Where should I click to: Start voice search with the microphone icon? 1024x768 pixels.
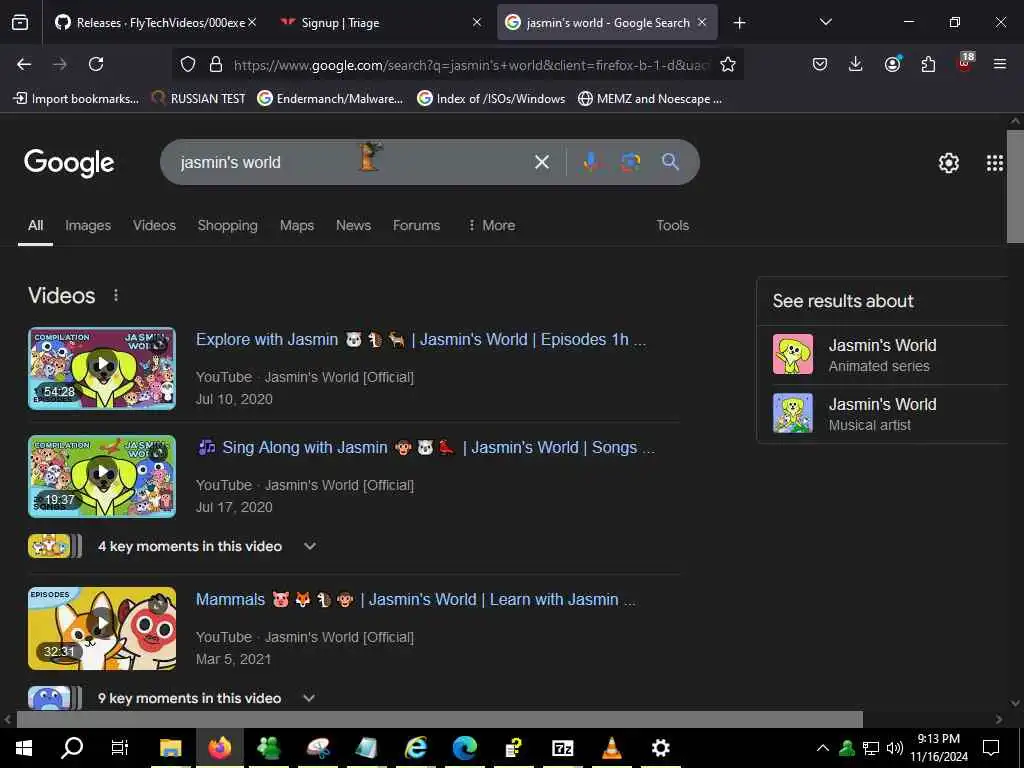[x=590, y=162]
